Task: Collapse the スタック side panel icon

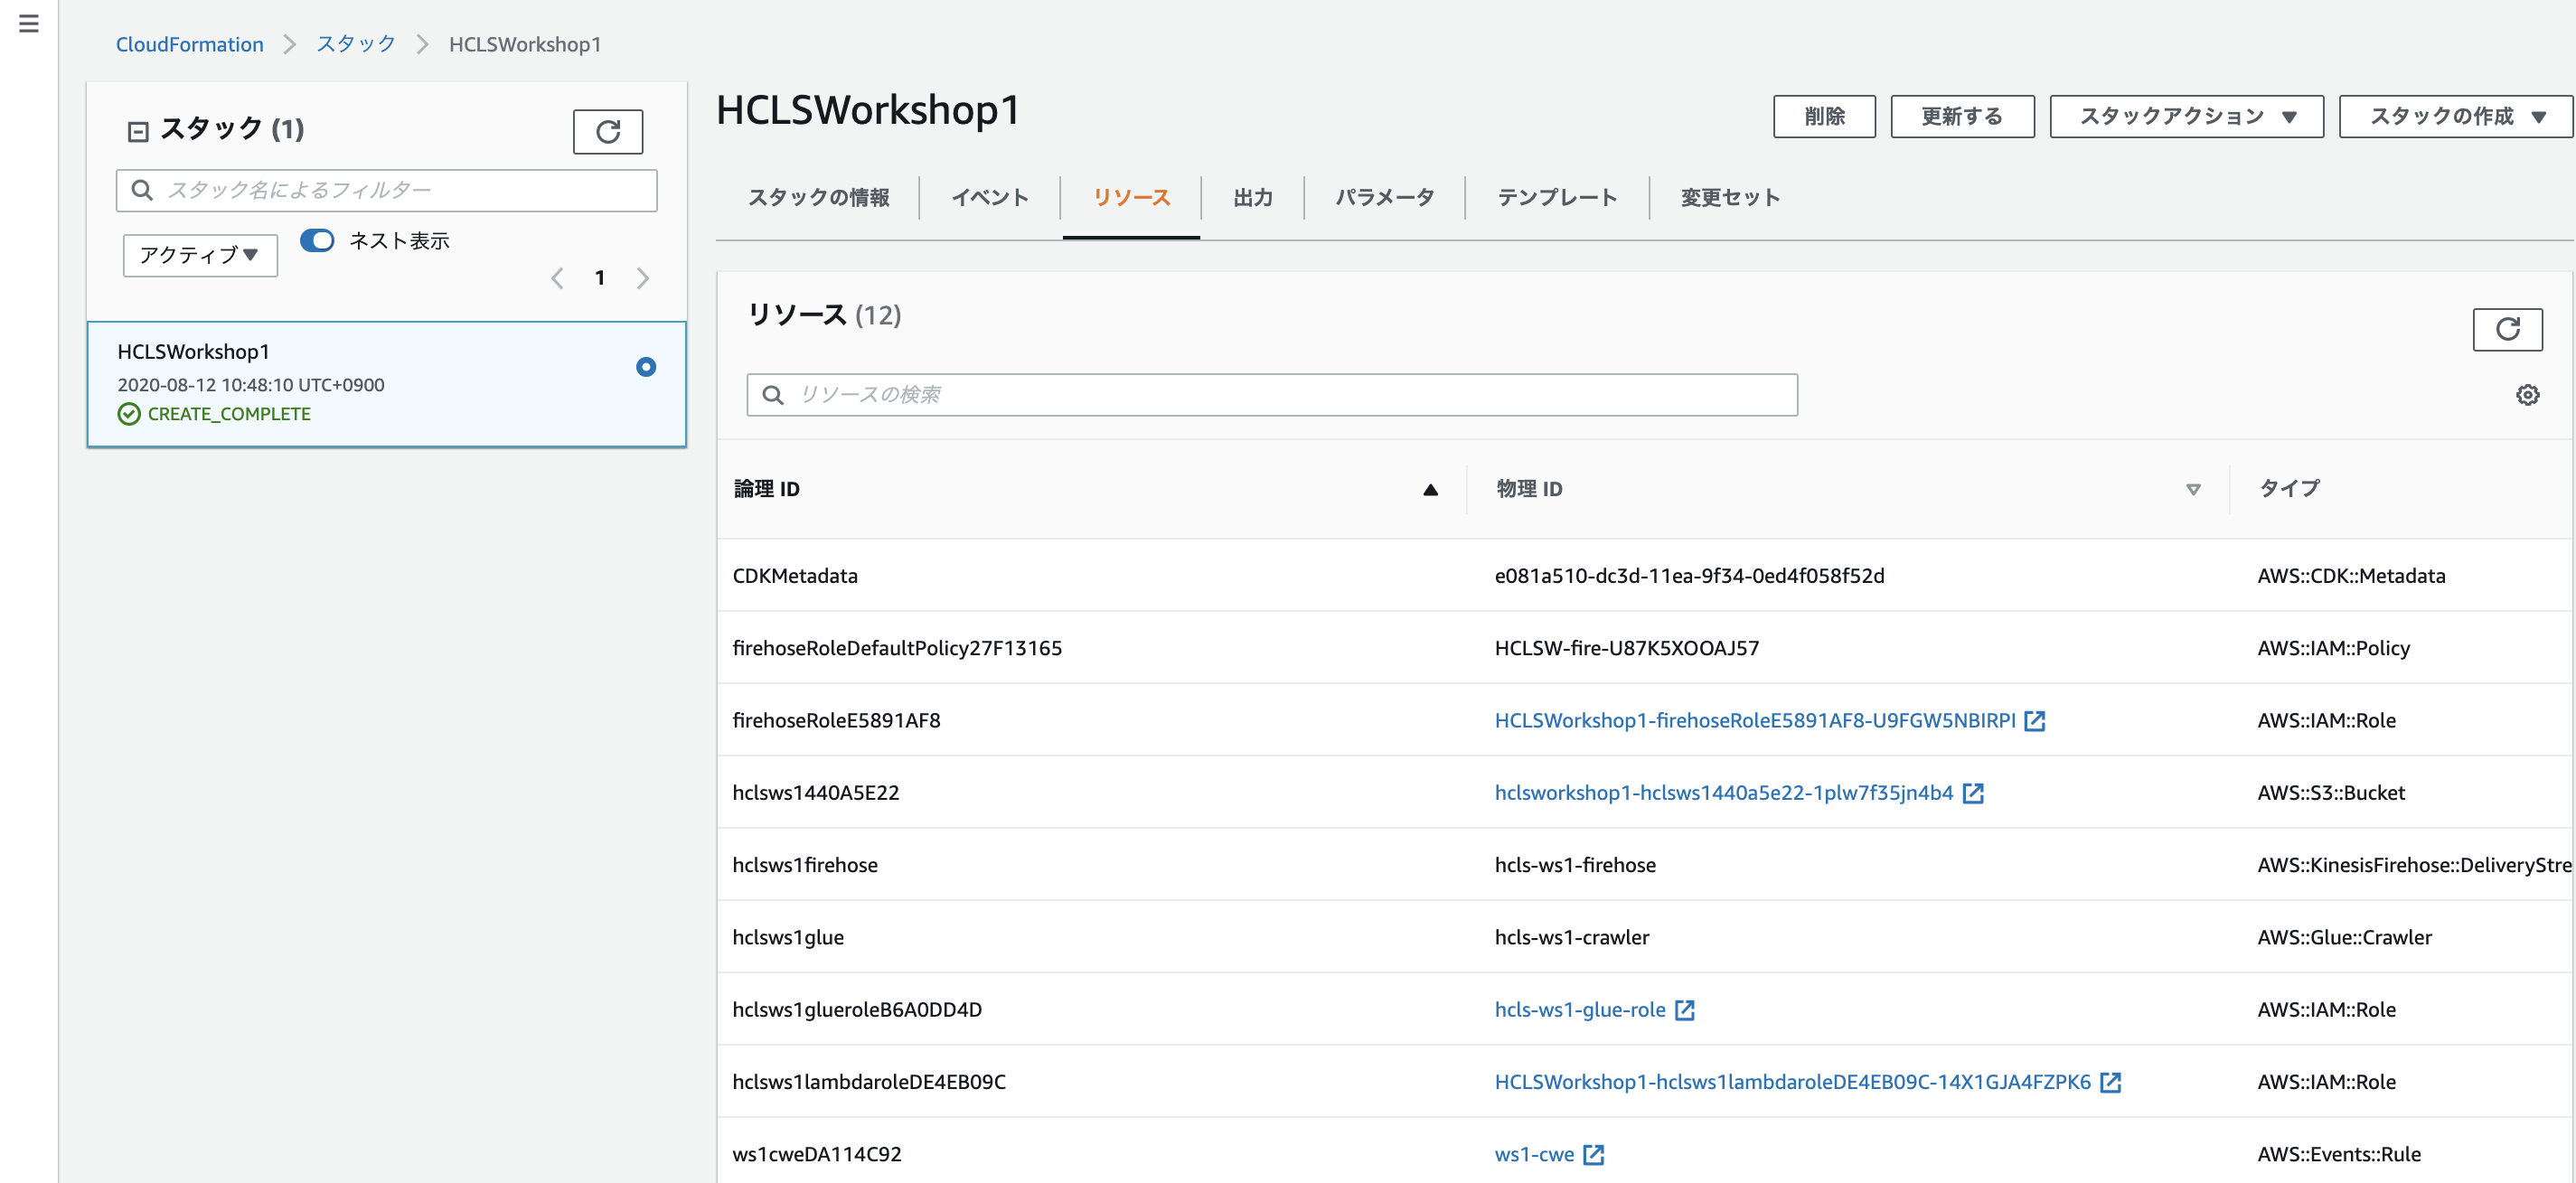Action: click(138, 131)
